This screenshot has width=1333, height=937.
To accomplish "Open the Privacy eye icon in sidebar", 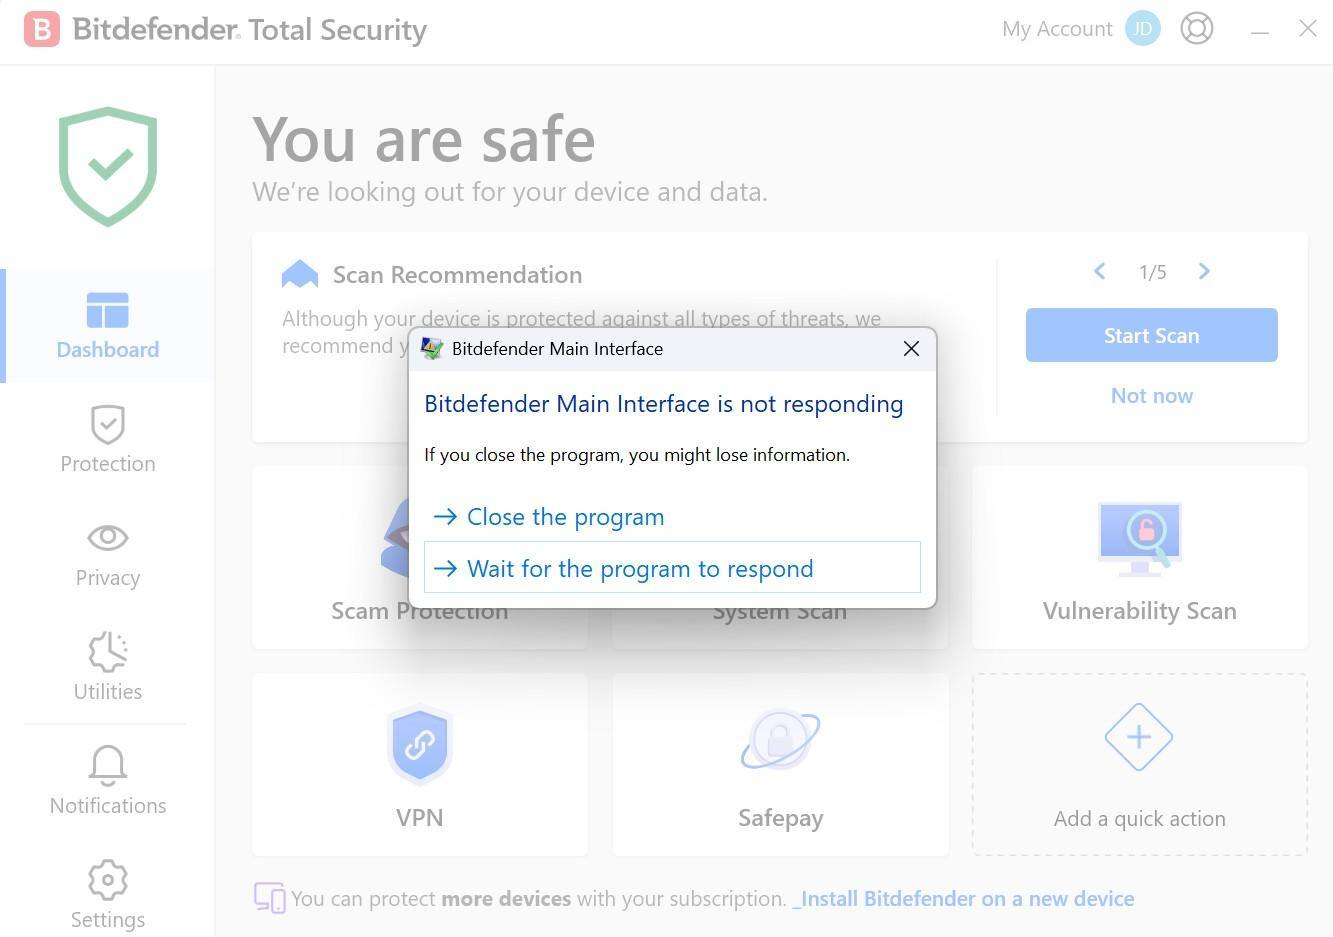I will pos(108,538).
